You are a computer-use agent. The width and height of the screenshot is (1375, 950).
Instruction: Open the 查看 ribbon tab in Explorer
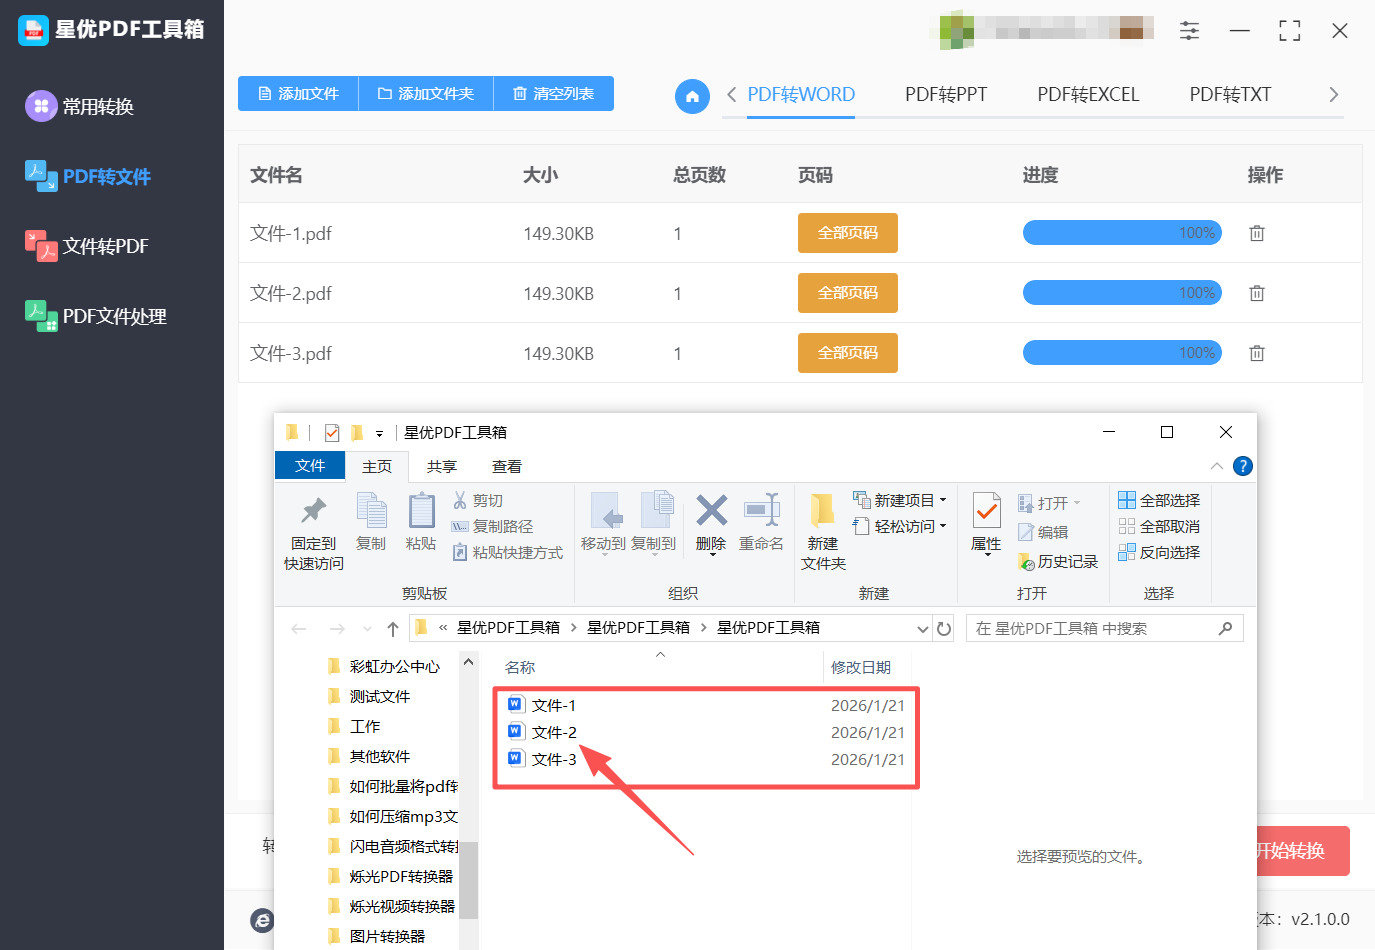(507, 467)
